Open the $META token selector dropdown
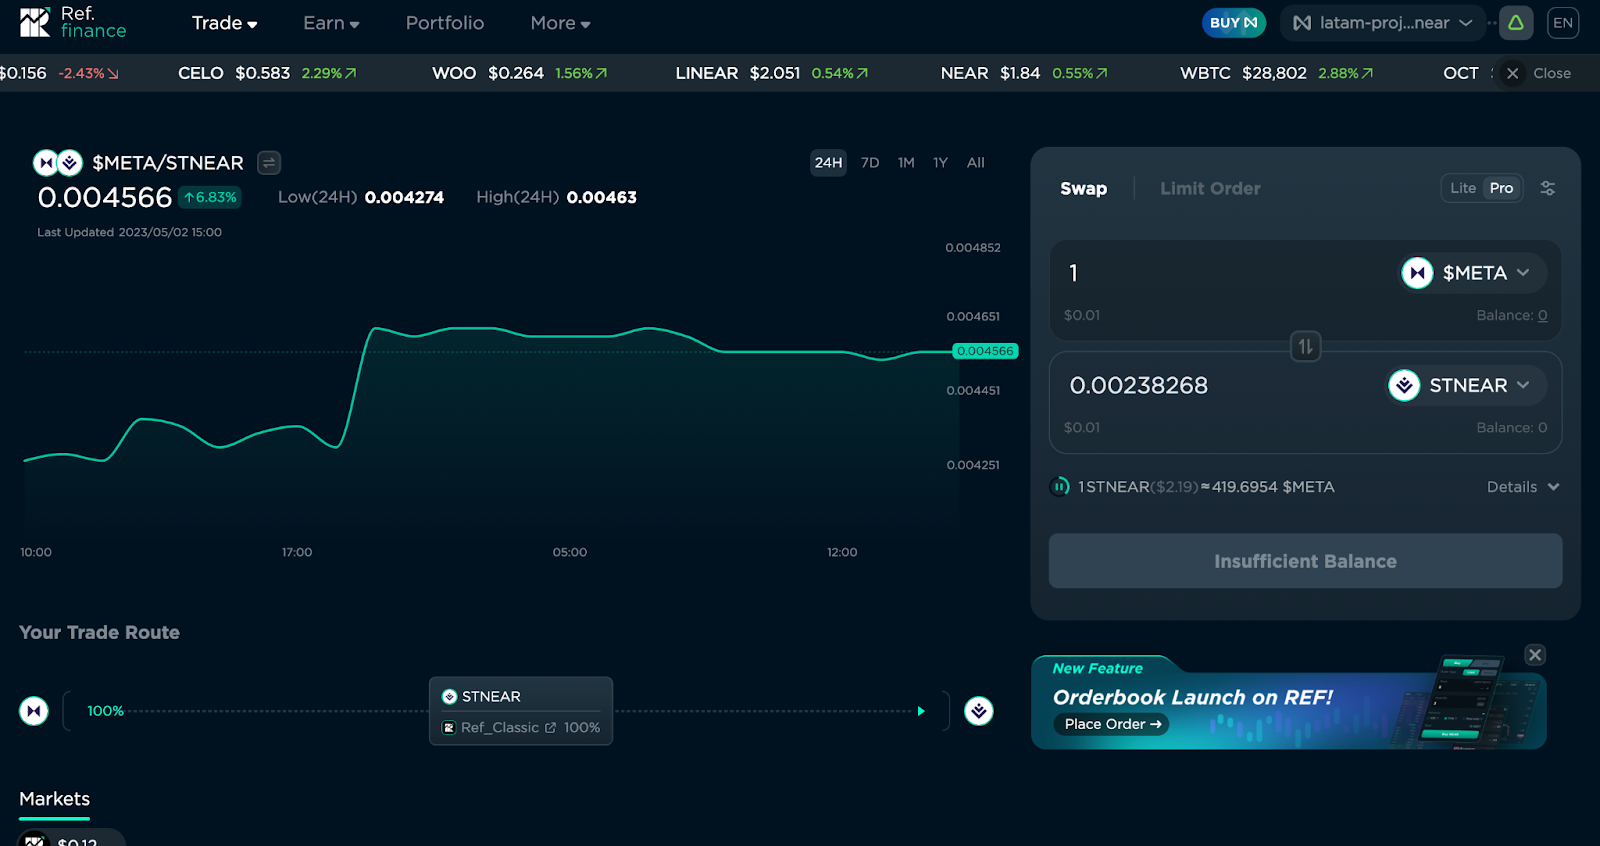Screen dimensions: 1600x846 coord(1472,273)
